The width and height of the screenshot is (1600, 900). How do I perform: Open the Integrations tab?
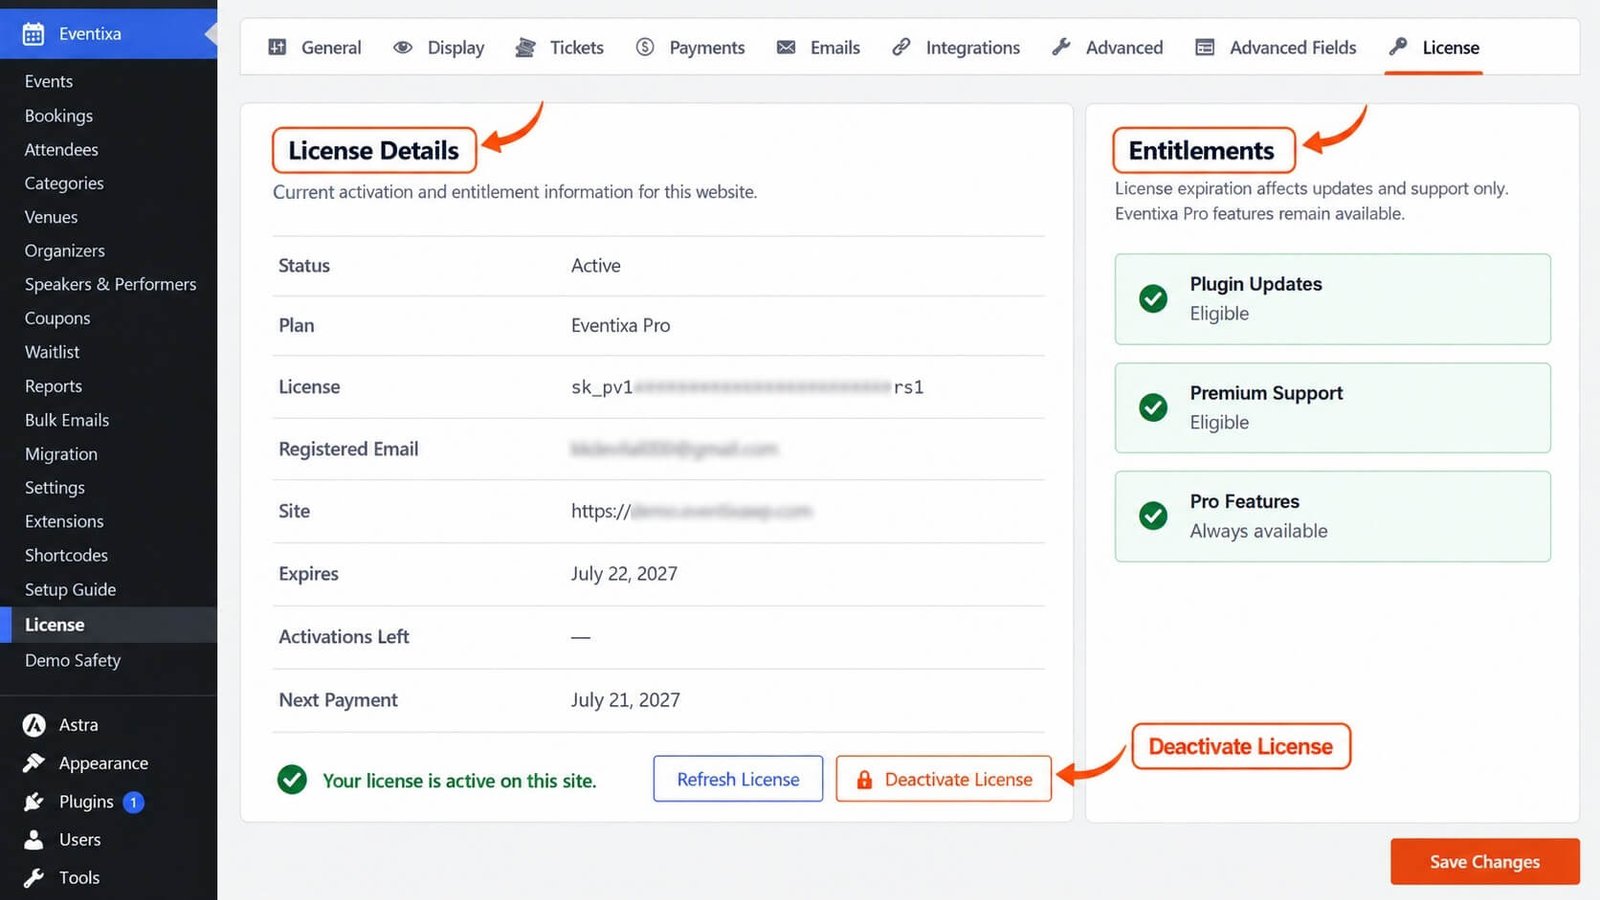click(956, 47)
